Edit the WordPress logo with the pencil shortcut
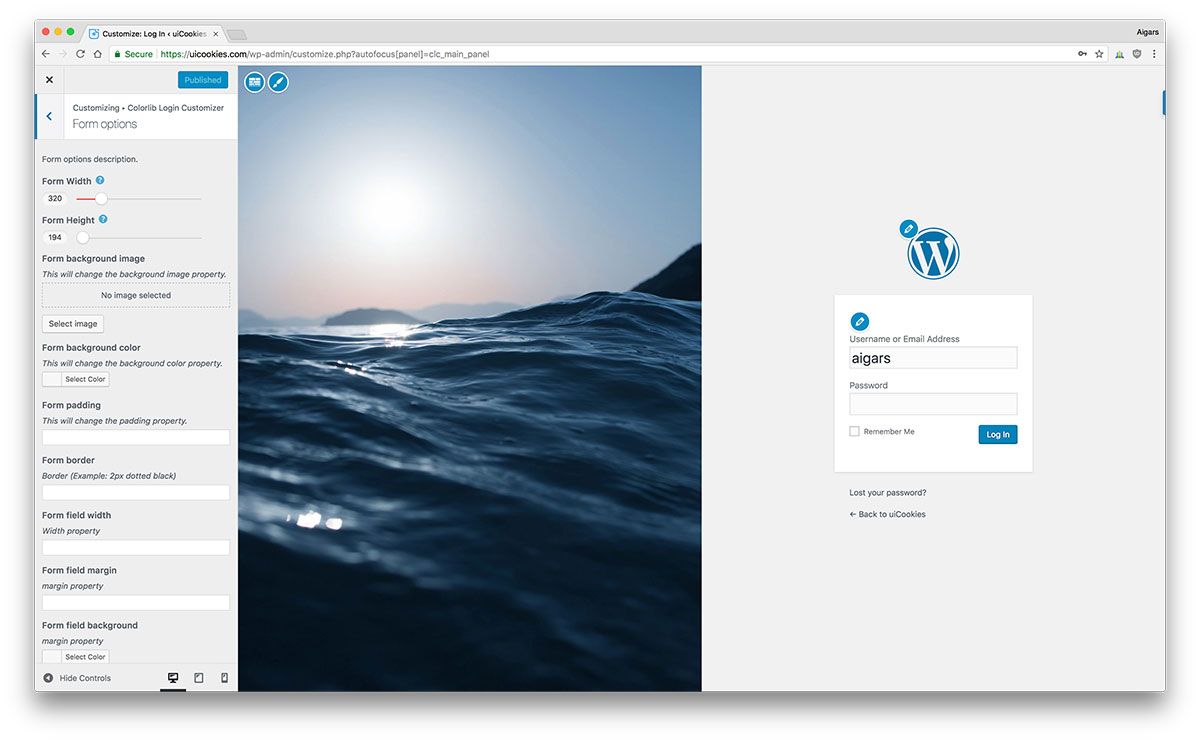1200x741 pixels. click(x=908, y=229)
